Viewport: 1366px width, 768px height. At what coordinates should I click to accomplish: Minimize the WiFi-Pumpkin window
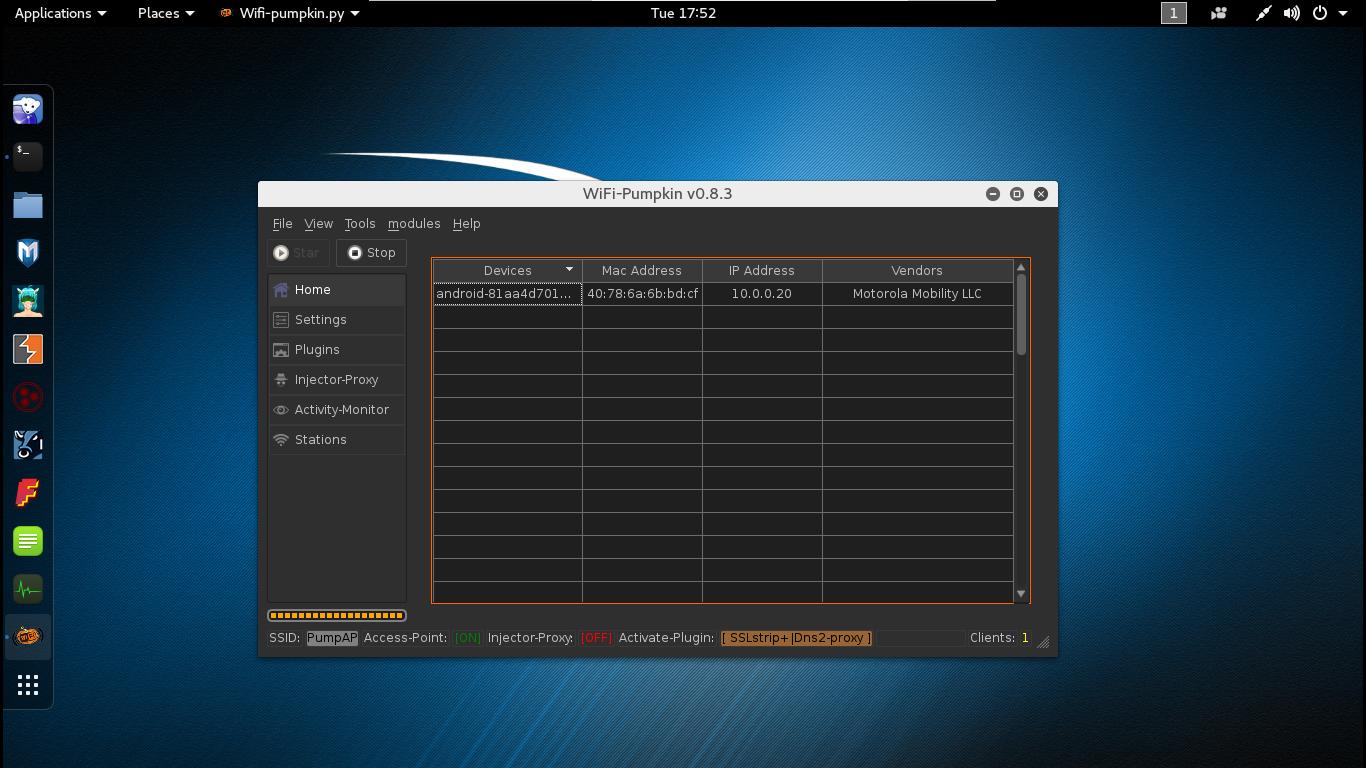pos(993,194)
